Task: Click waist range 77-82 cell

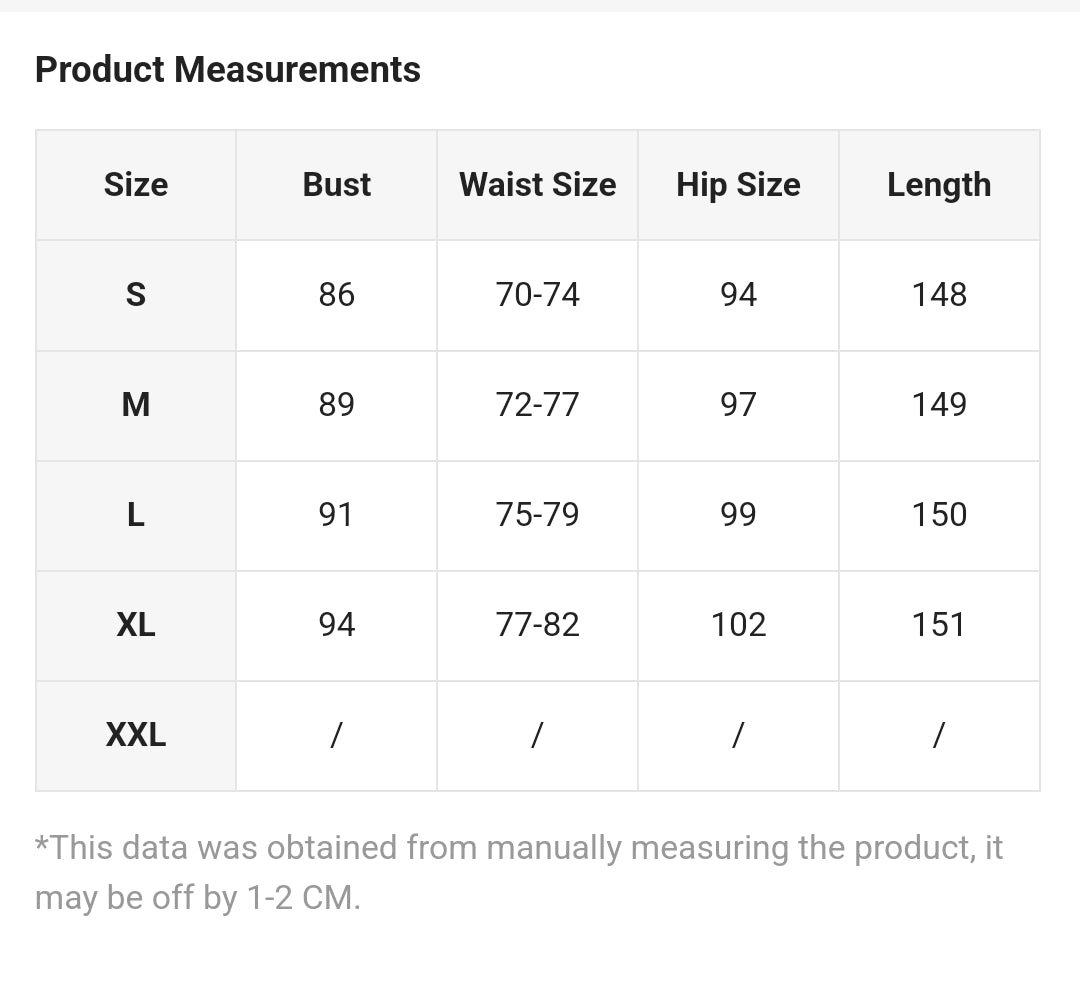Action: point(537,626)
